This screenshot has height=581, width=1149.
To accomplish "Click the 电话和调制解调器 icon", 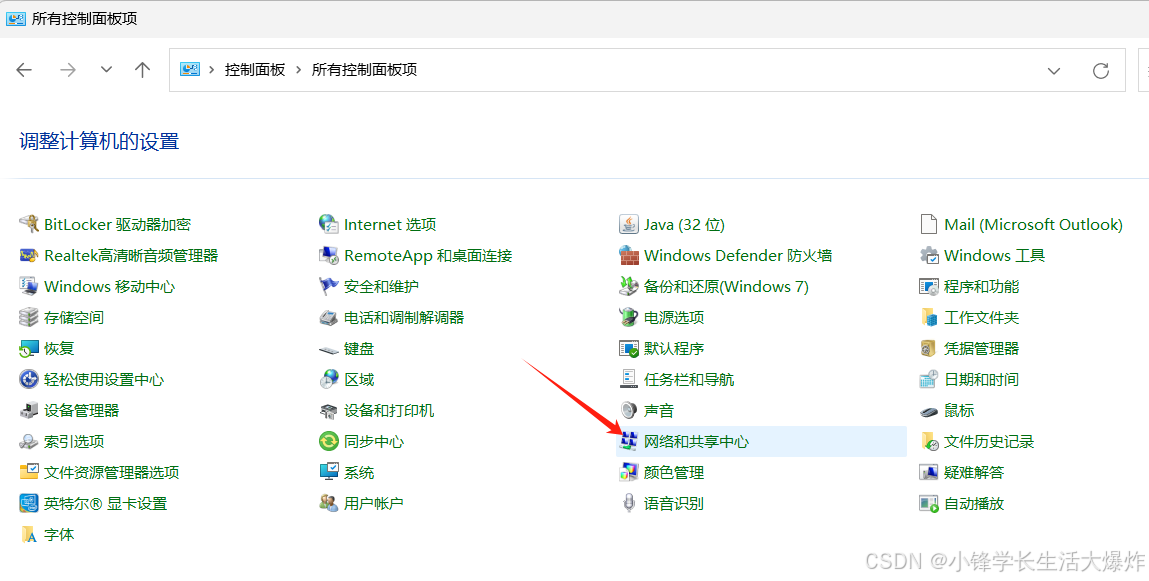I will pos(328,317).
